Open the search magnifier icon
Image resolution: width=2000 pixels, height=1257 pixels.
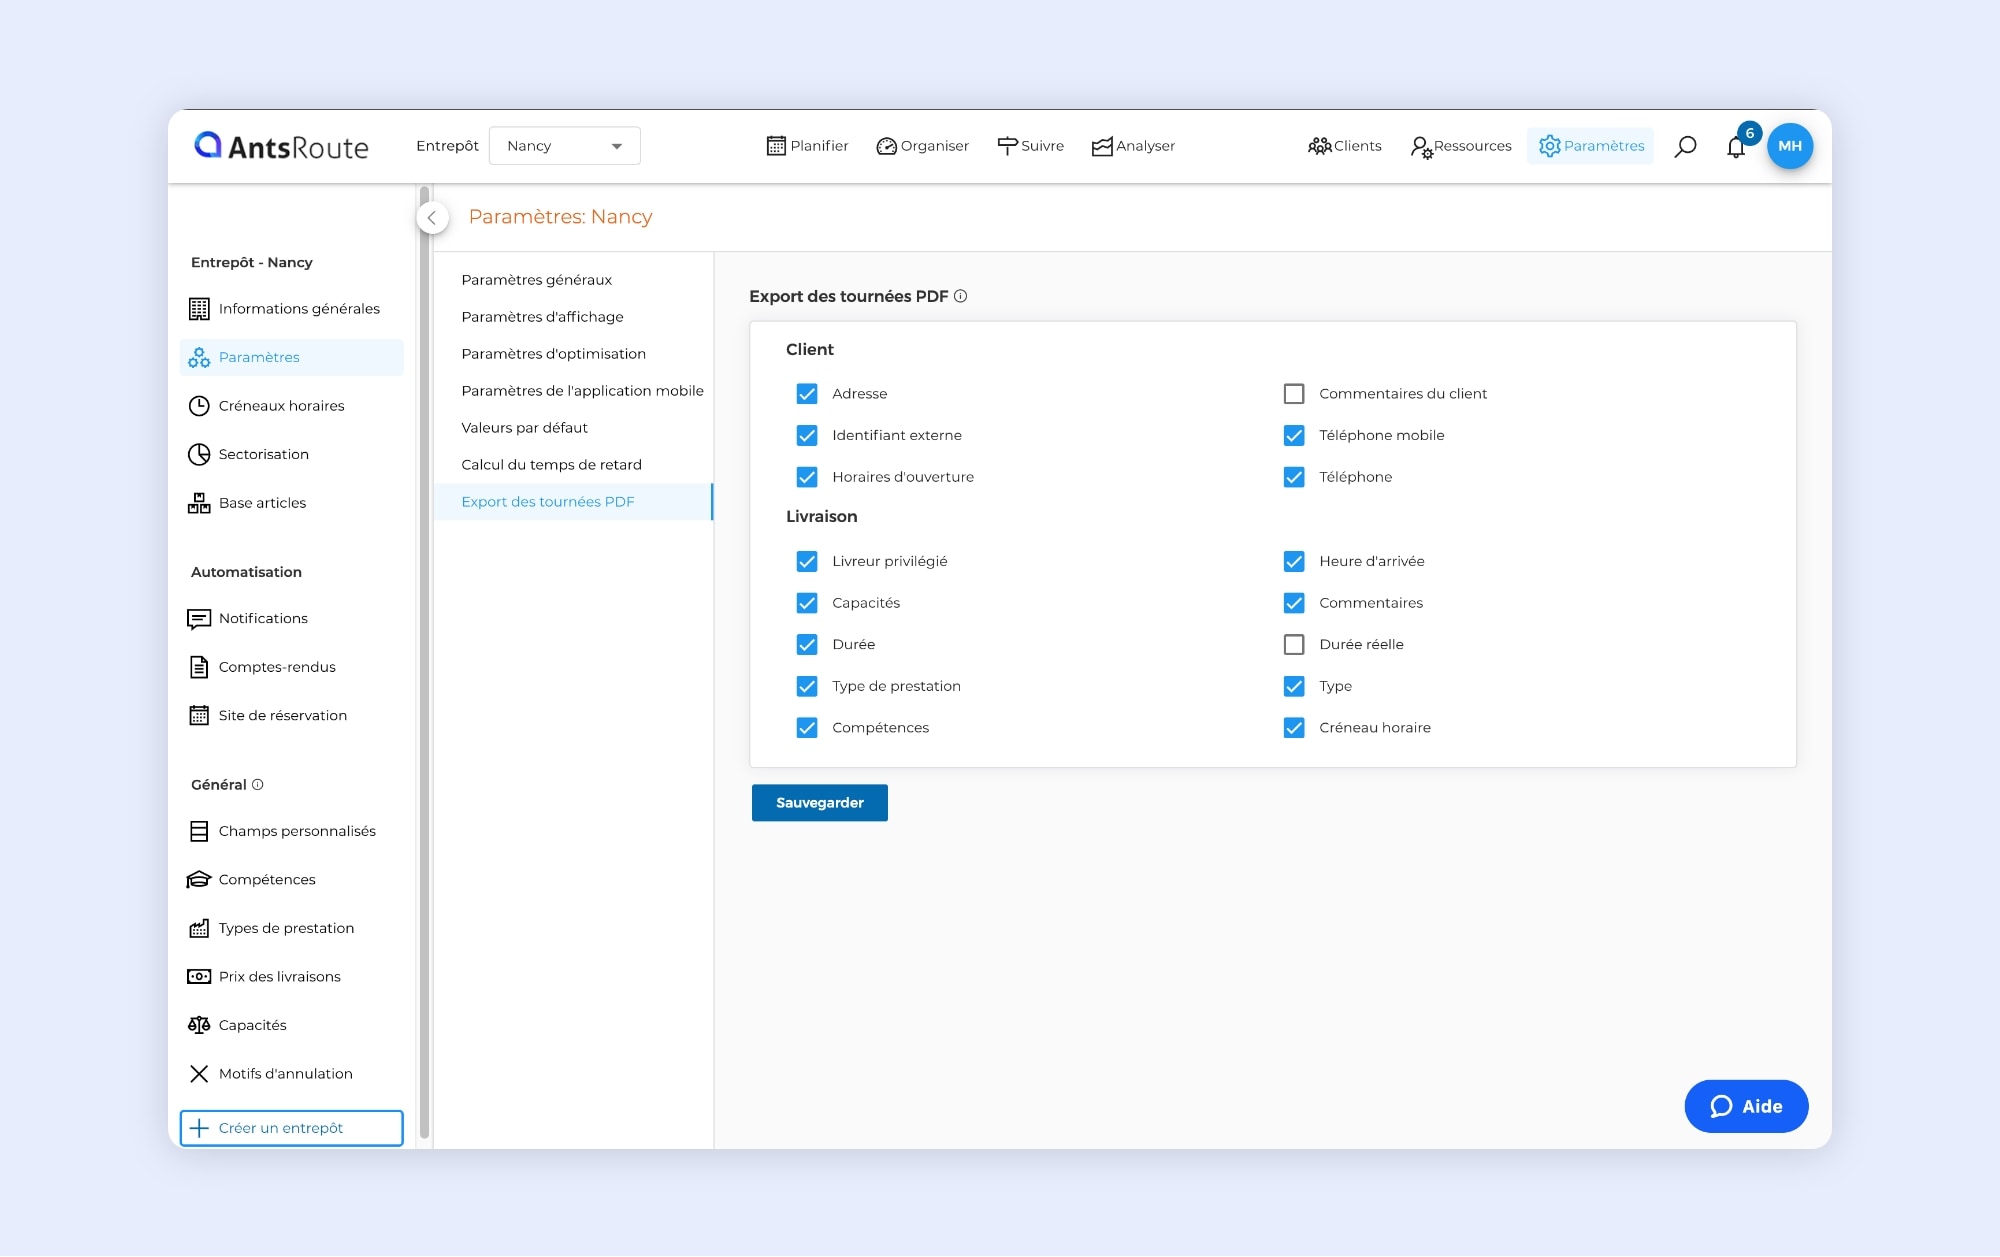1685,146
